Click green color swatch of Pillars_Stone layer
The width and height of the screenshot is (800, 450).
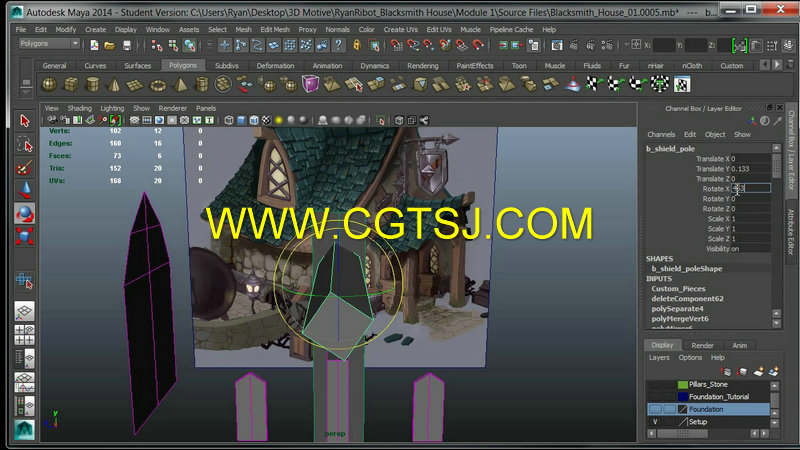coord(683,384)
